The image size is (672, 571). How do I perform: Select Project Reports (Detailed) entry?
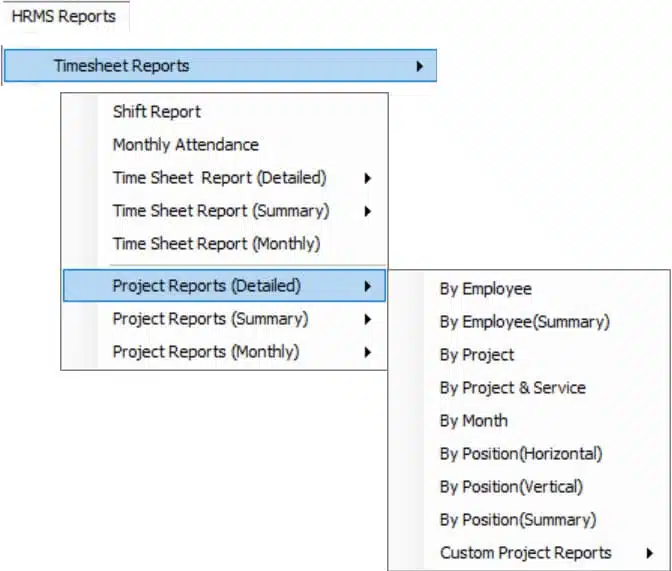(224, 286)
